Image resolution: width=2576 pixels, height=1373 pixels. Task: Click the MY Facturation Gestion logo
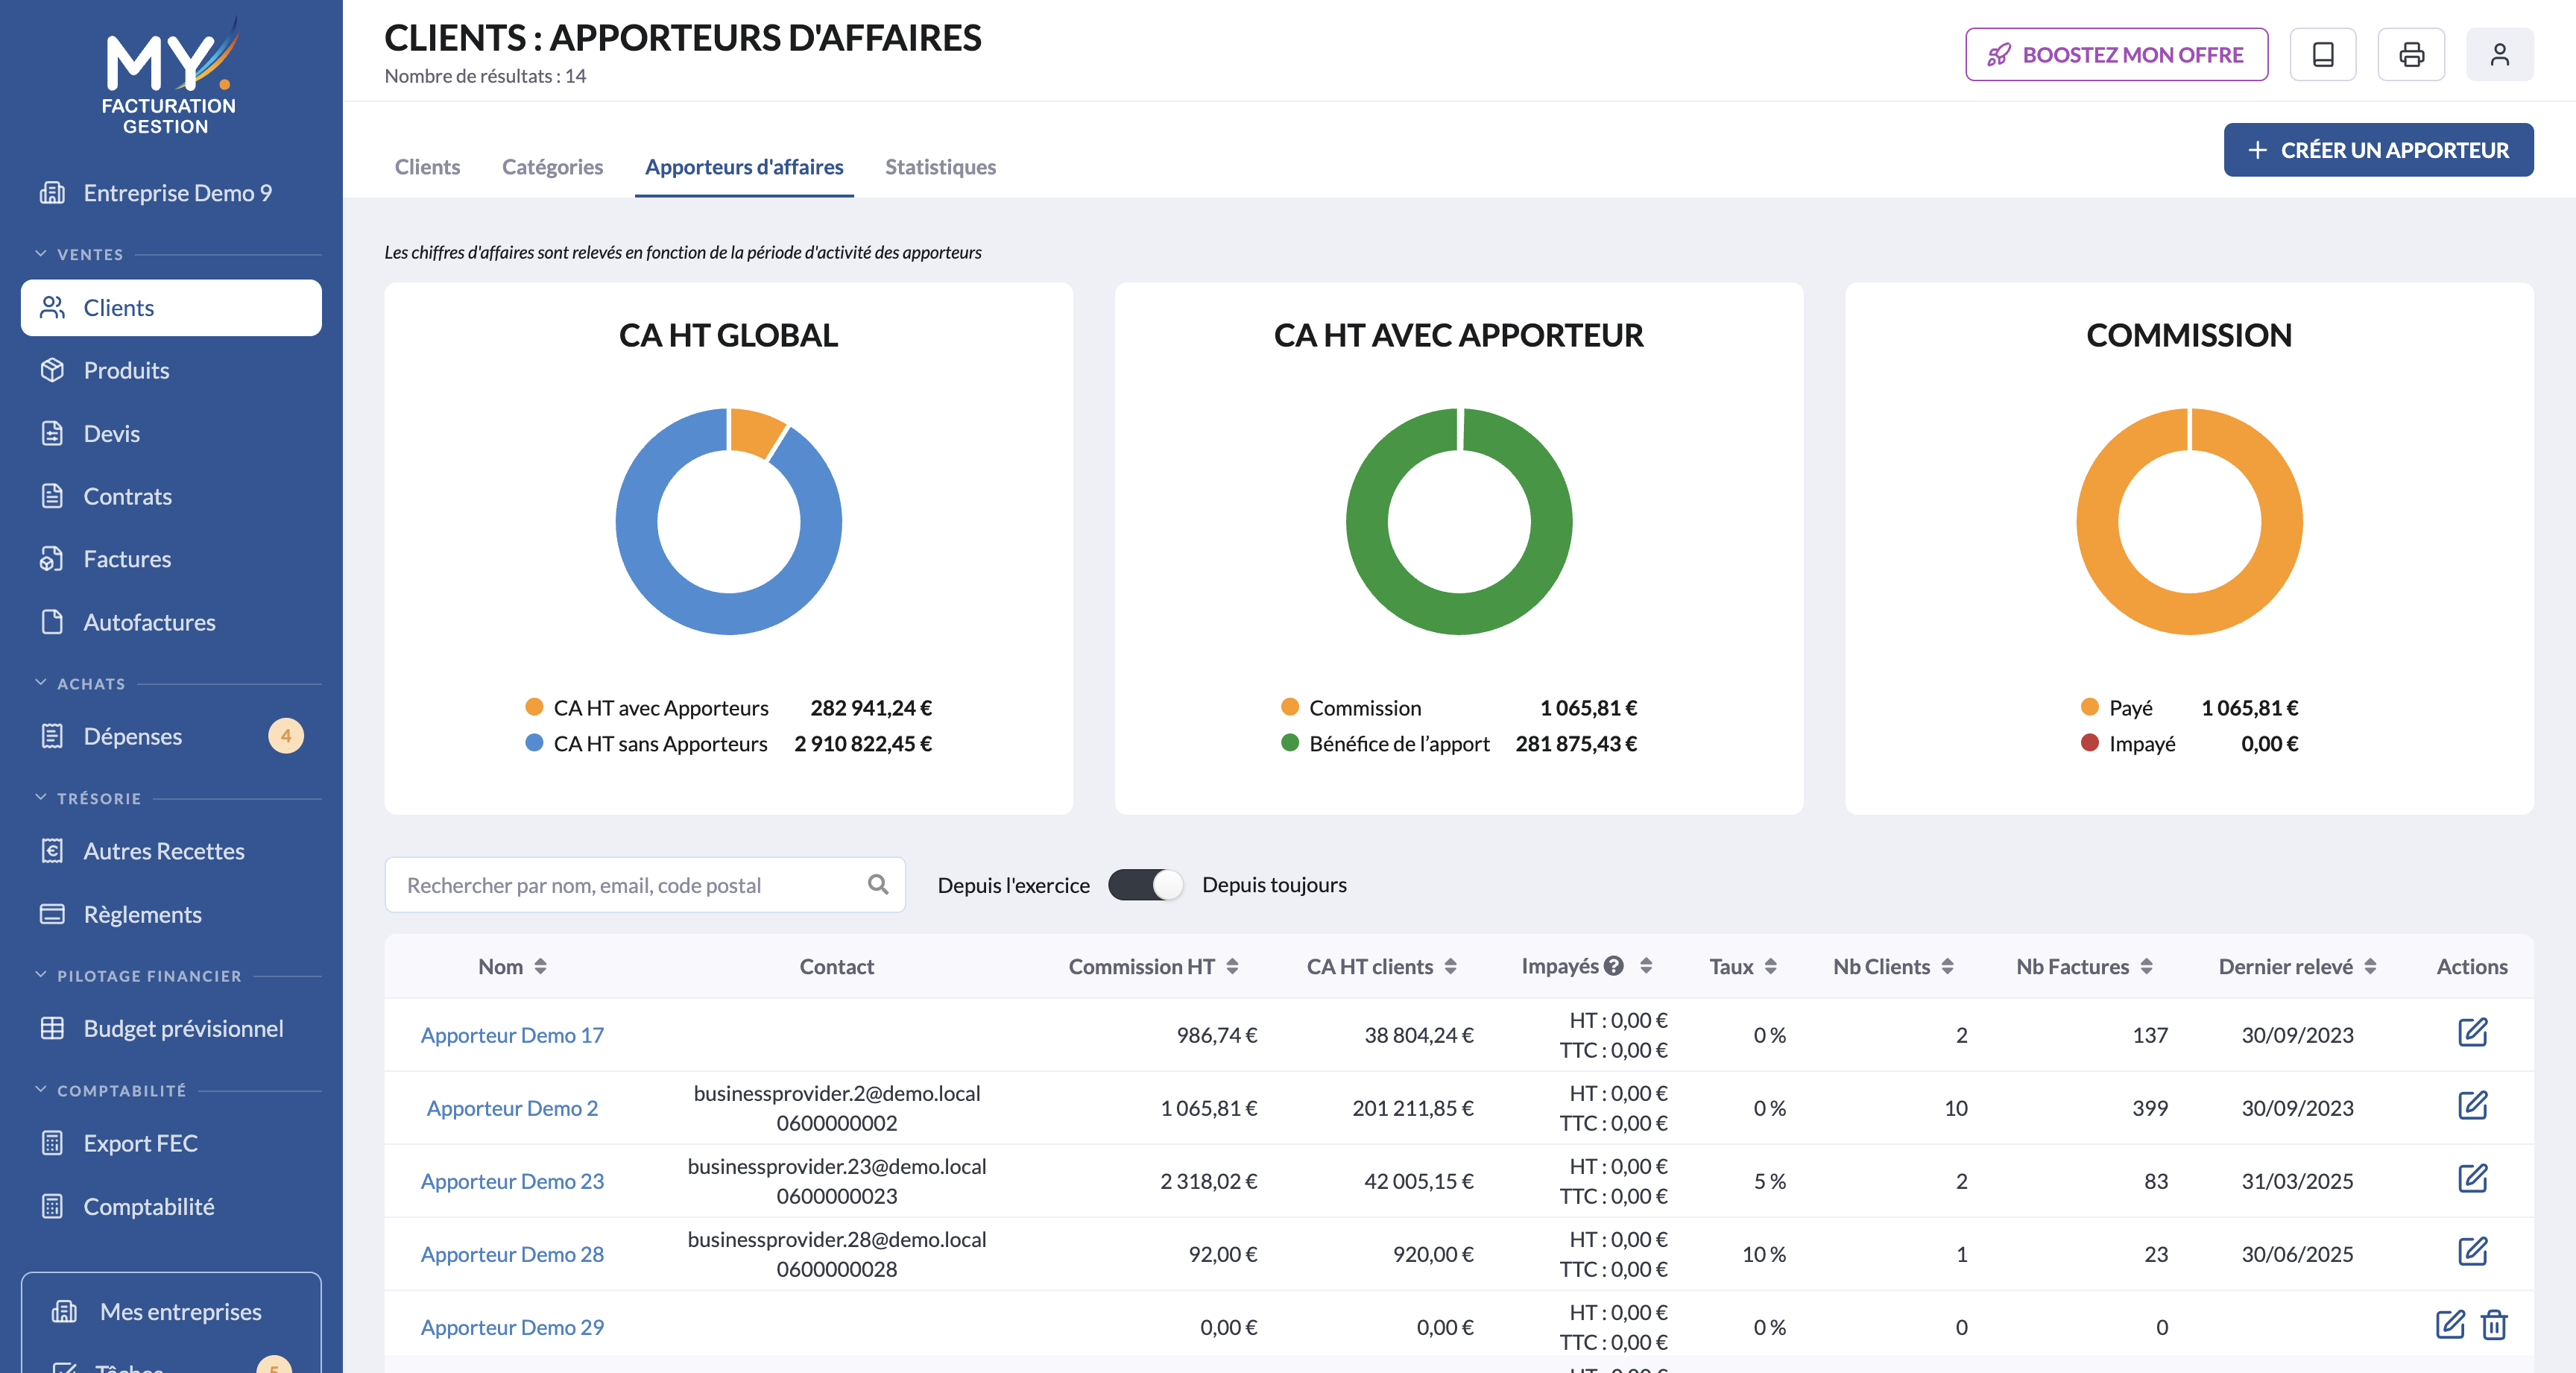point(169,76)
